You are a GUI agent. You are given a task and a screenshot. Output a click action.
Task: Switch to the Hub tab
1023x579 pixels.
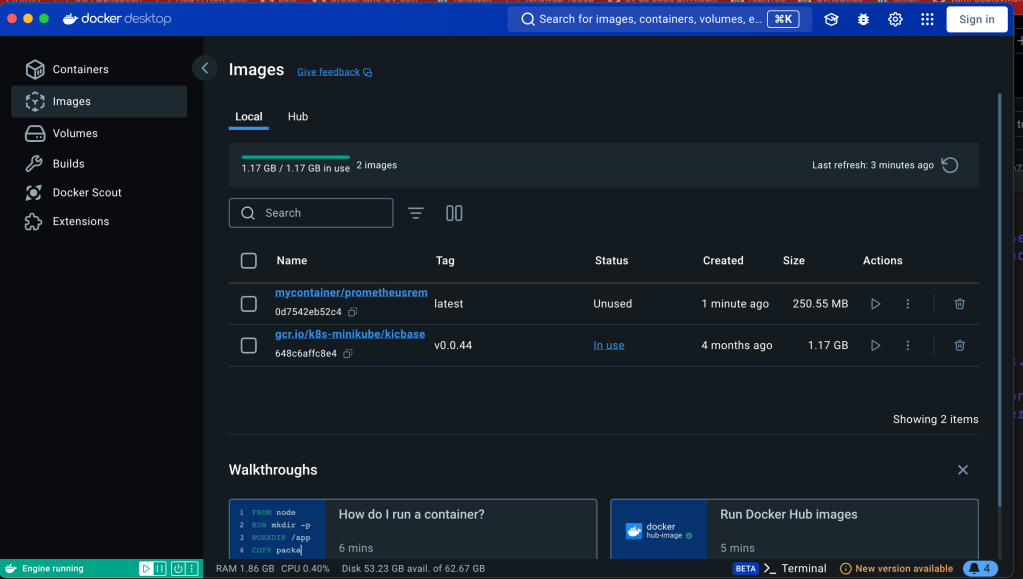(x=298, y=117)
